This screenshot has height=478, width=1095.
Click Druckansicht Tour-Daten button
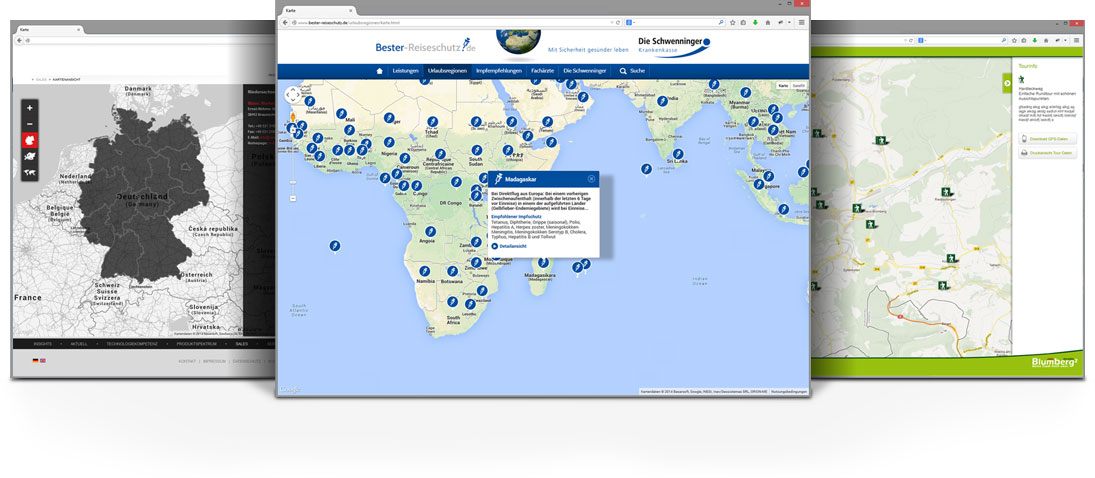pos(1047,152)
